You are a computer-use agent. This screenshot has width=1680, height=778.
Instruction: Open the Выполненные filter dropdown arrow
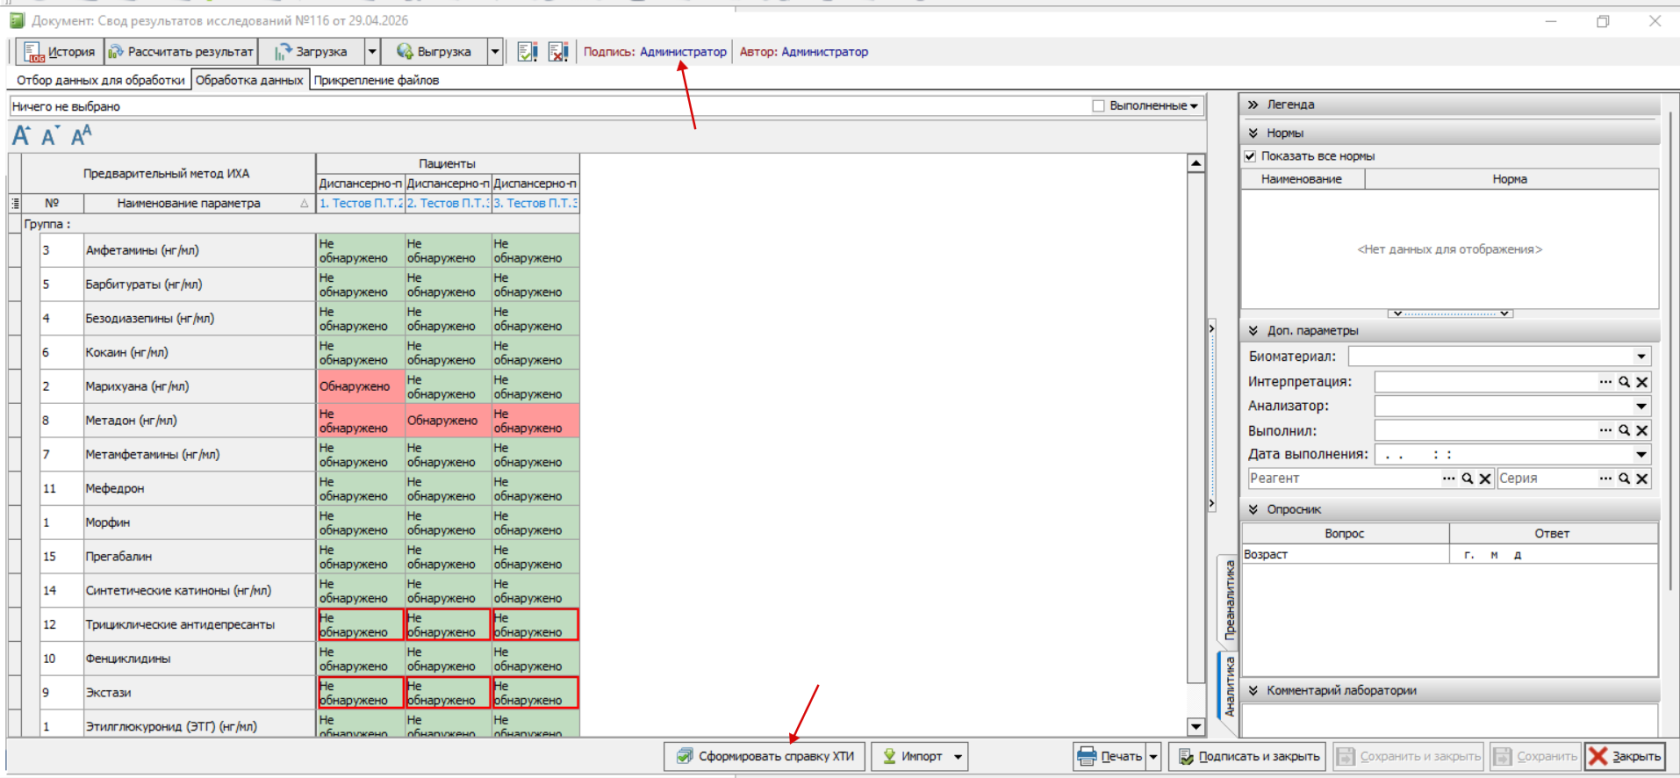(1194, 106)
